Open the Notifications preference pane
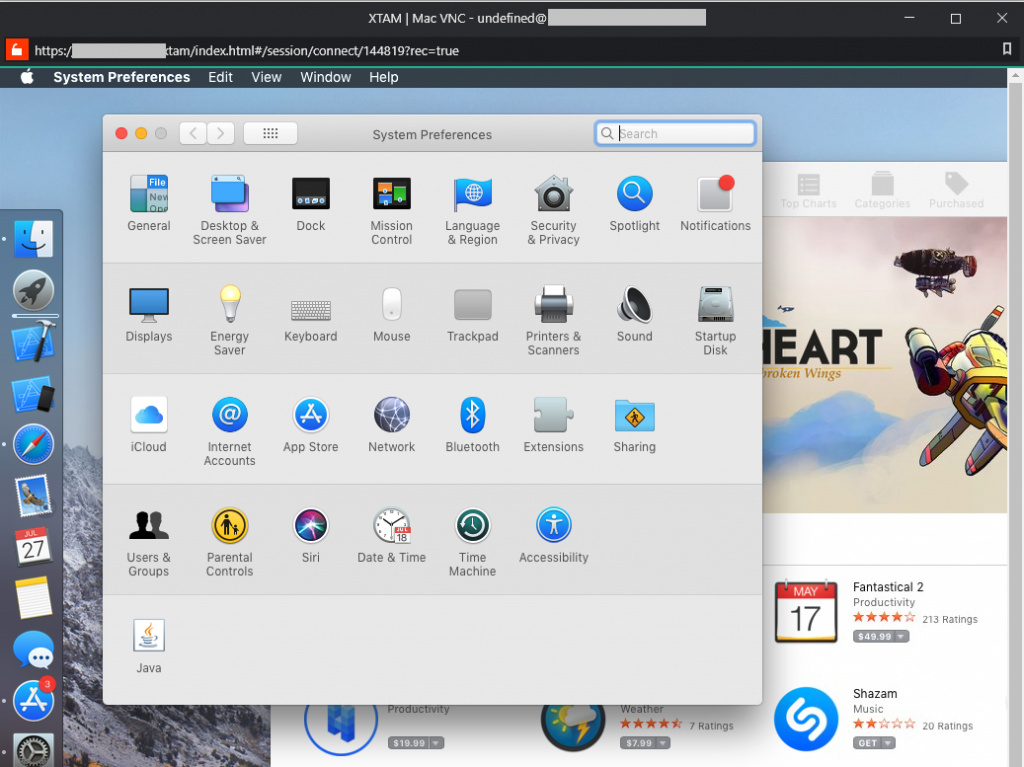The image size is (1024, 767). [715, 197]
